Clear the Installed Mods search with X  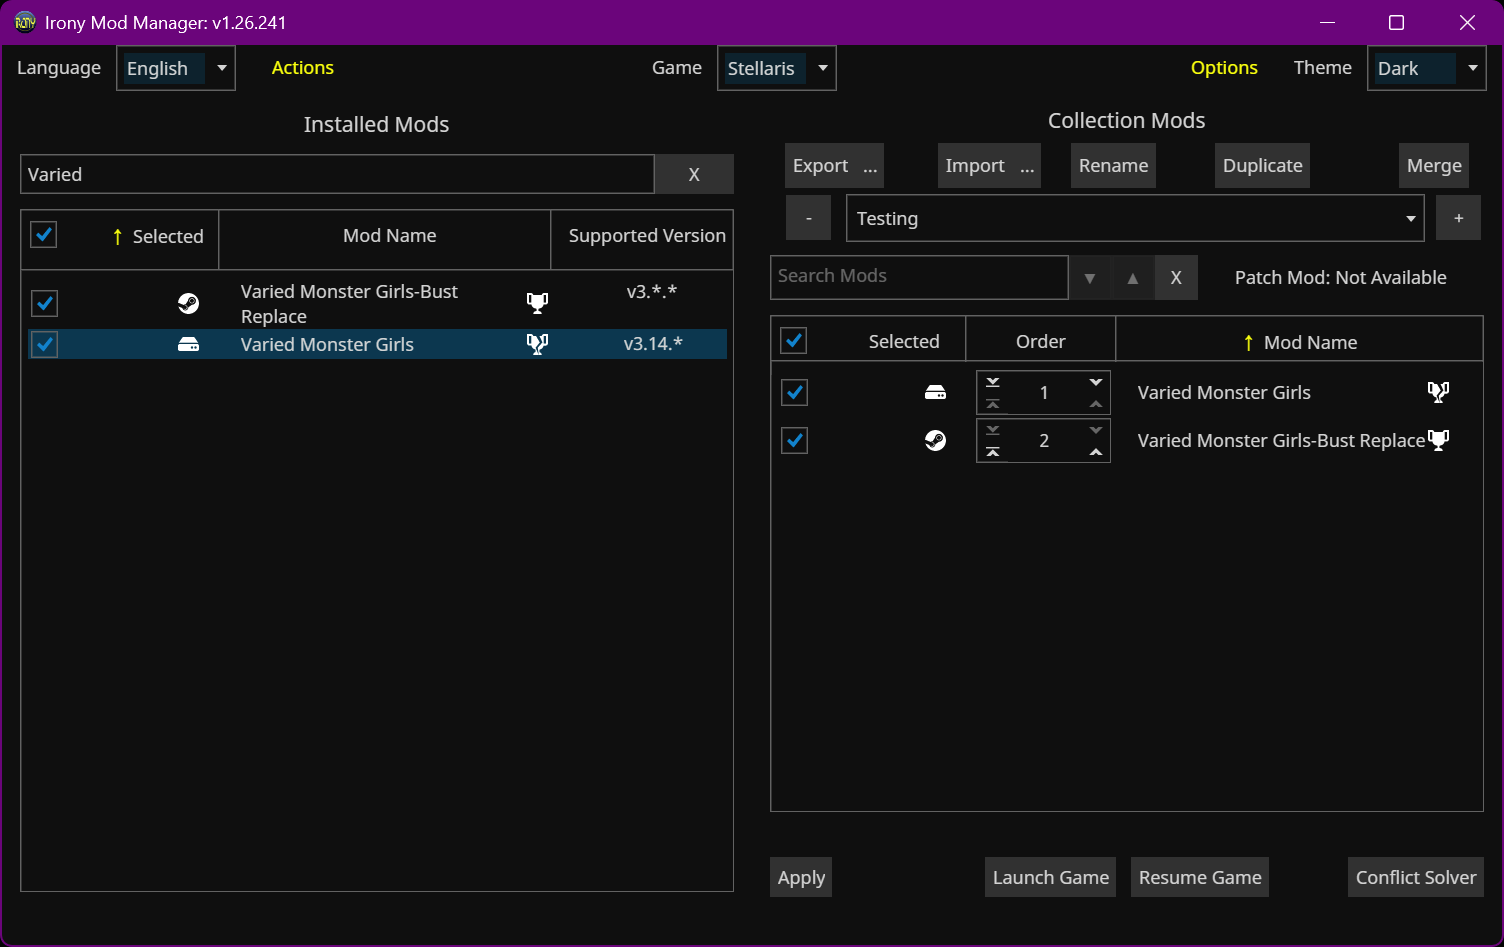click(x=694, y=174)
